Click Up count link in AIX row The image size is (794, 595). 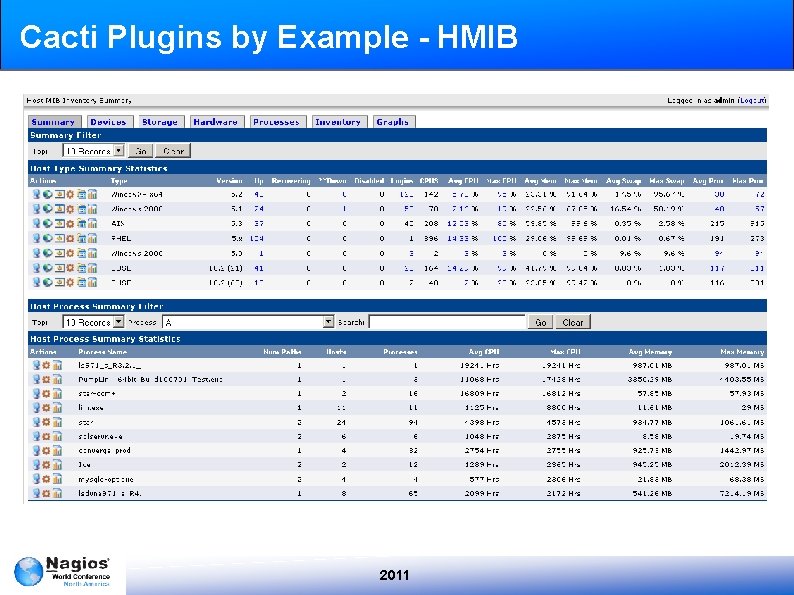(258, 223)
